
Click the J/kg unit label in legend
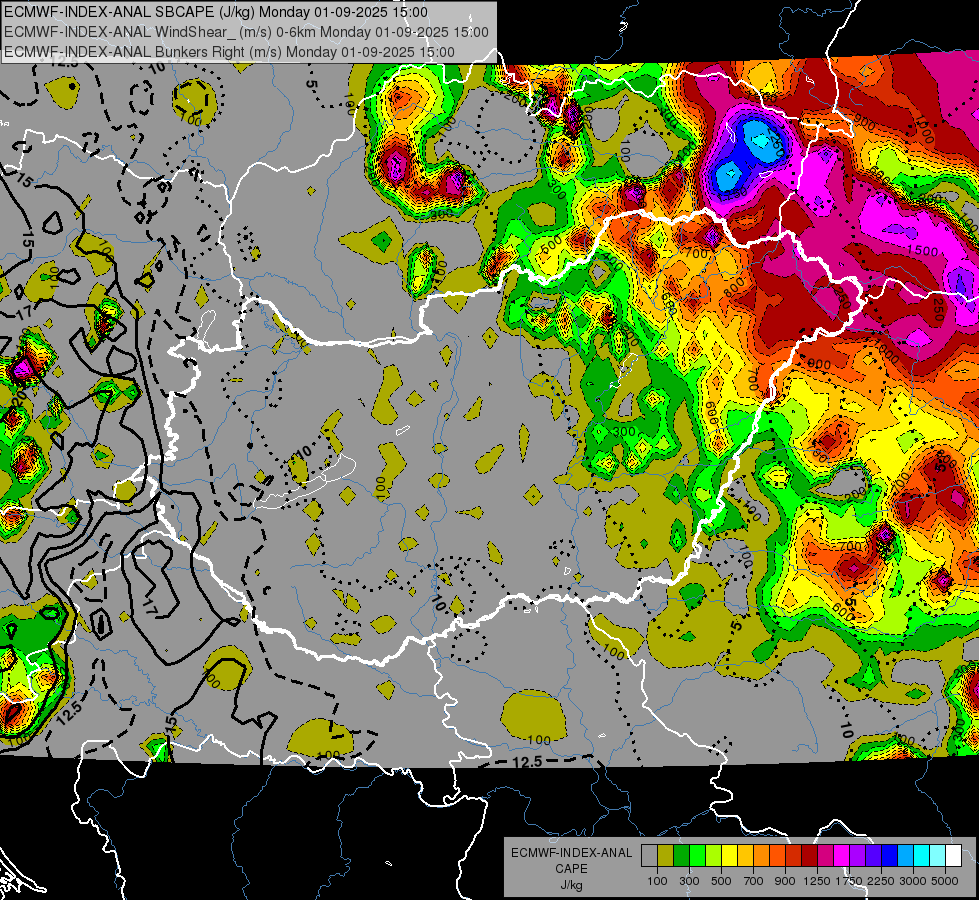571,885
